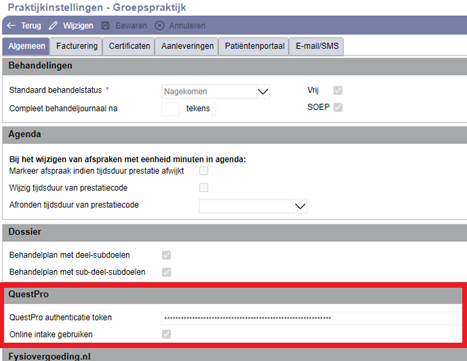Toggle the Vrij checkbox
The width and height of the screenshot is (467, 361).
tap(338, 90)
